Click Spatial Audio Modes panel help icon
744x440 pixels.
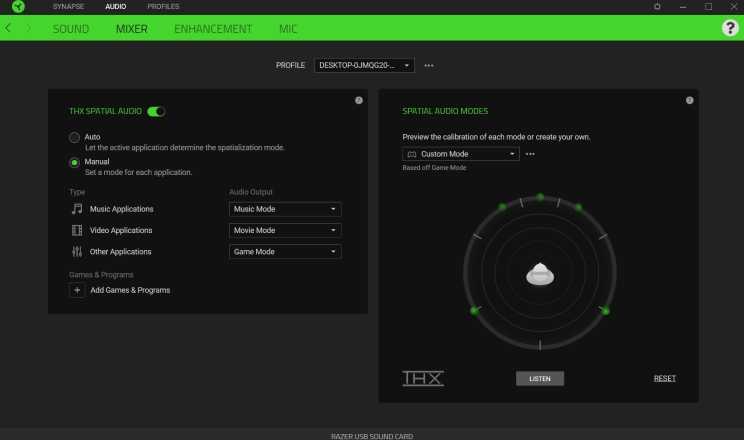(689, 100)
